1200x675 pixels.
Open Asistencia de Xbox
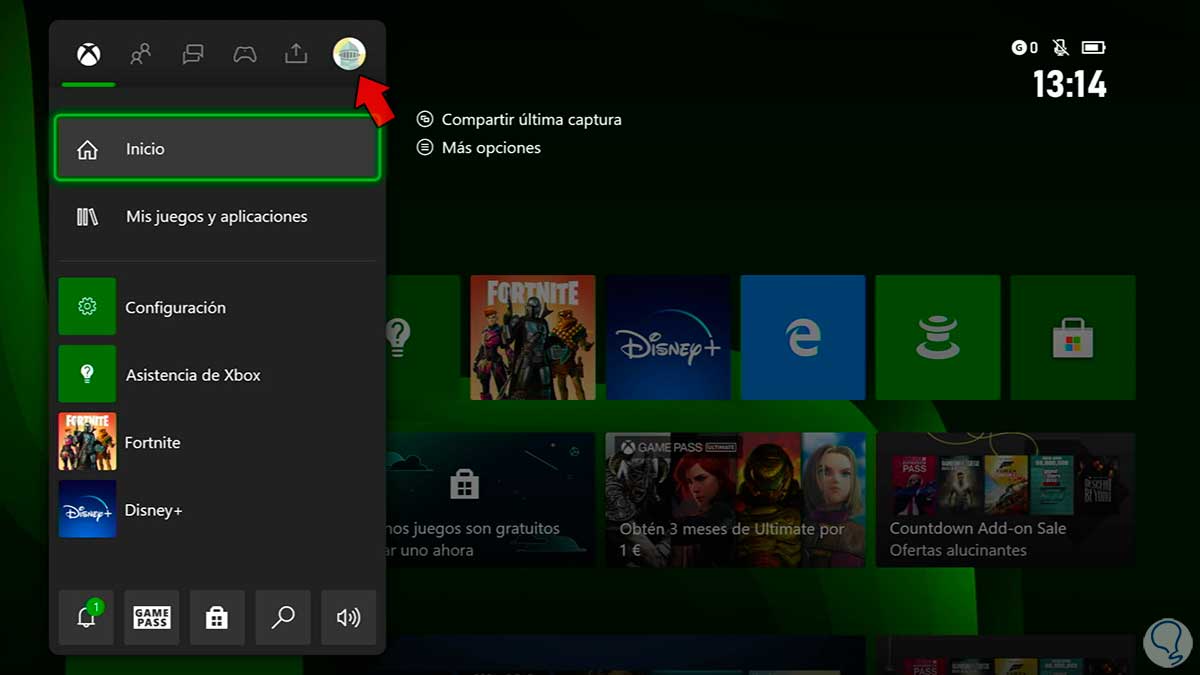[193, 375]
